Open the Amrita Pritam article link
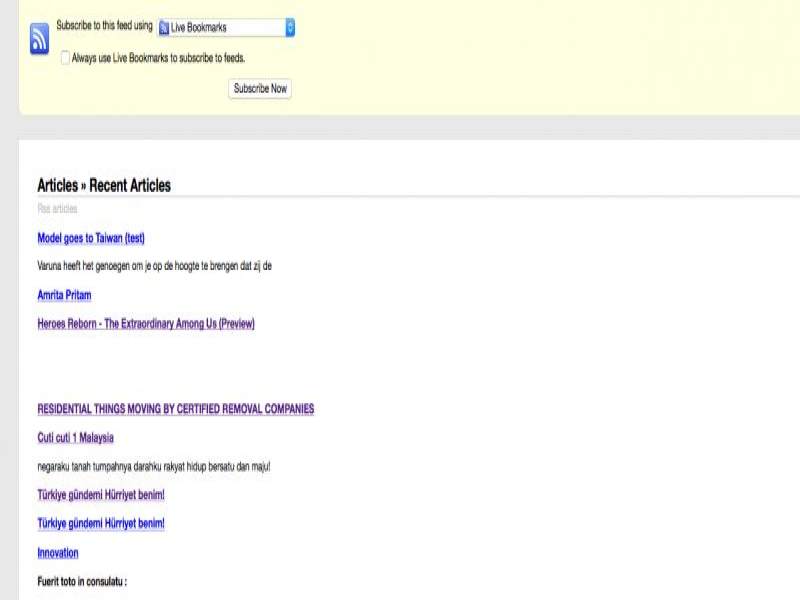This screenshot has height=600, width=800. pos(64,296)
